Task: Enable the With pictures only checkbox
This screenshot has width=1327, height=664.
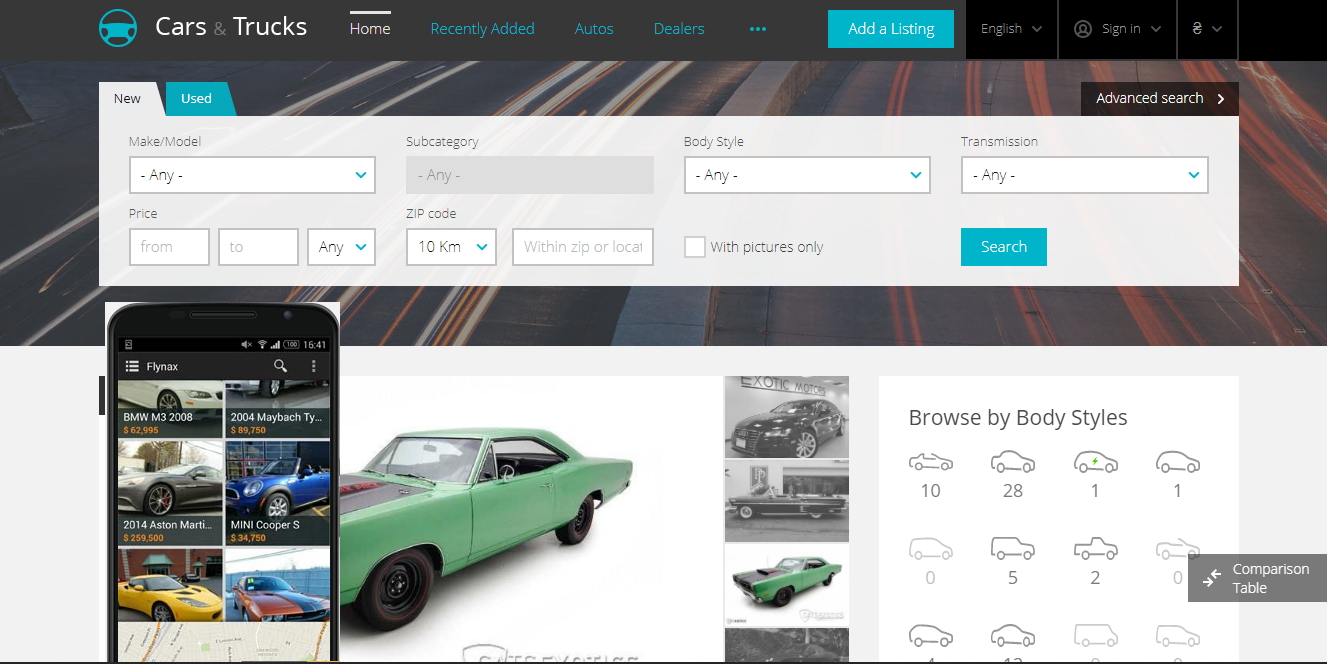Action: click(695, 247)
